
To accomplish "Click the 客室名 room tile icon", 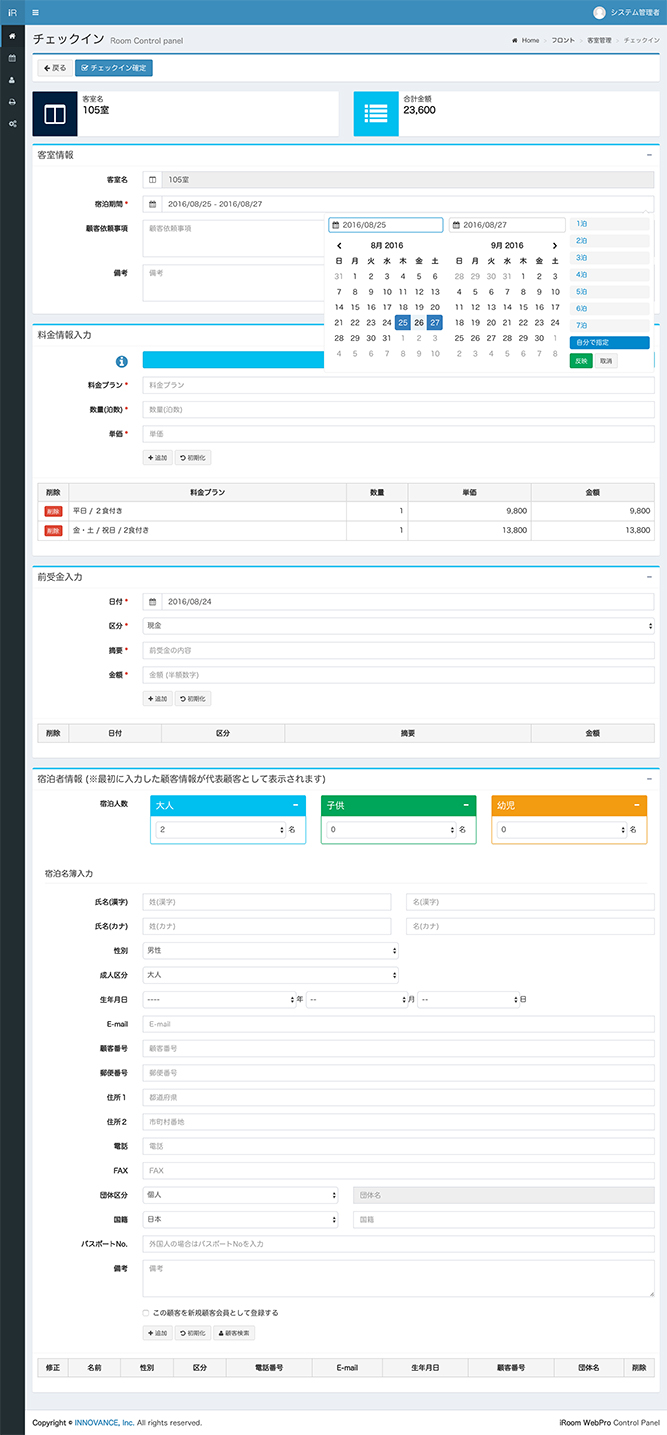I will click(x=55, y=114).
